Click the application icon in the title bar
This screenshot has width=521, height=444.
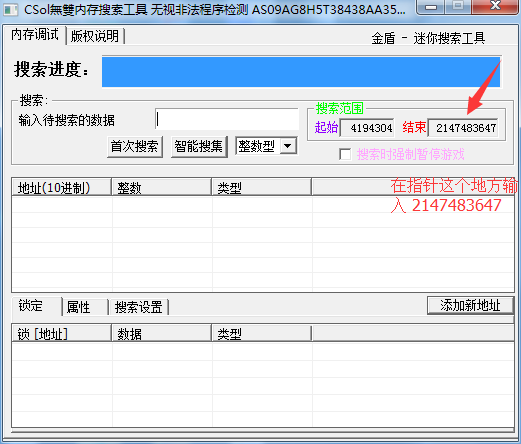(x=10, y=9)
